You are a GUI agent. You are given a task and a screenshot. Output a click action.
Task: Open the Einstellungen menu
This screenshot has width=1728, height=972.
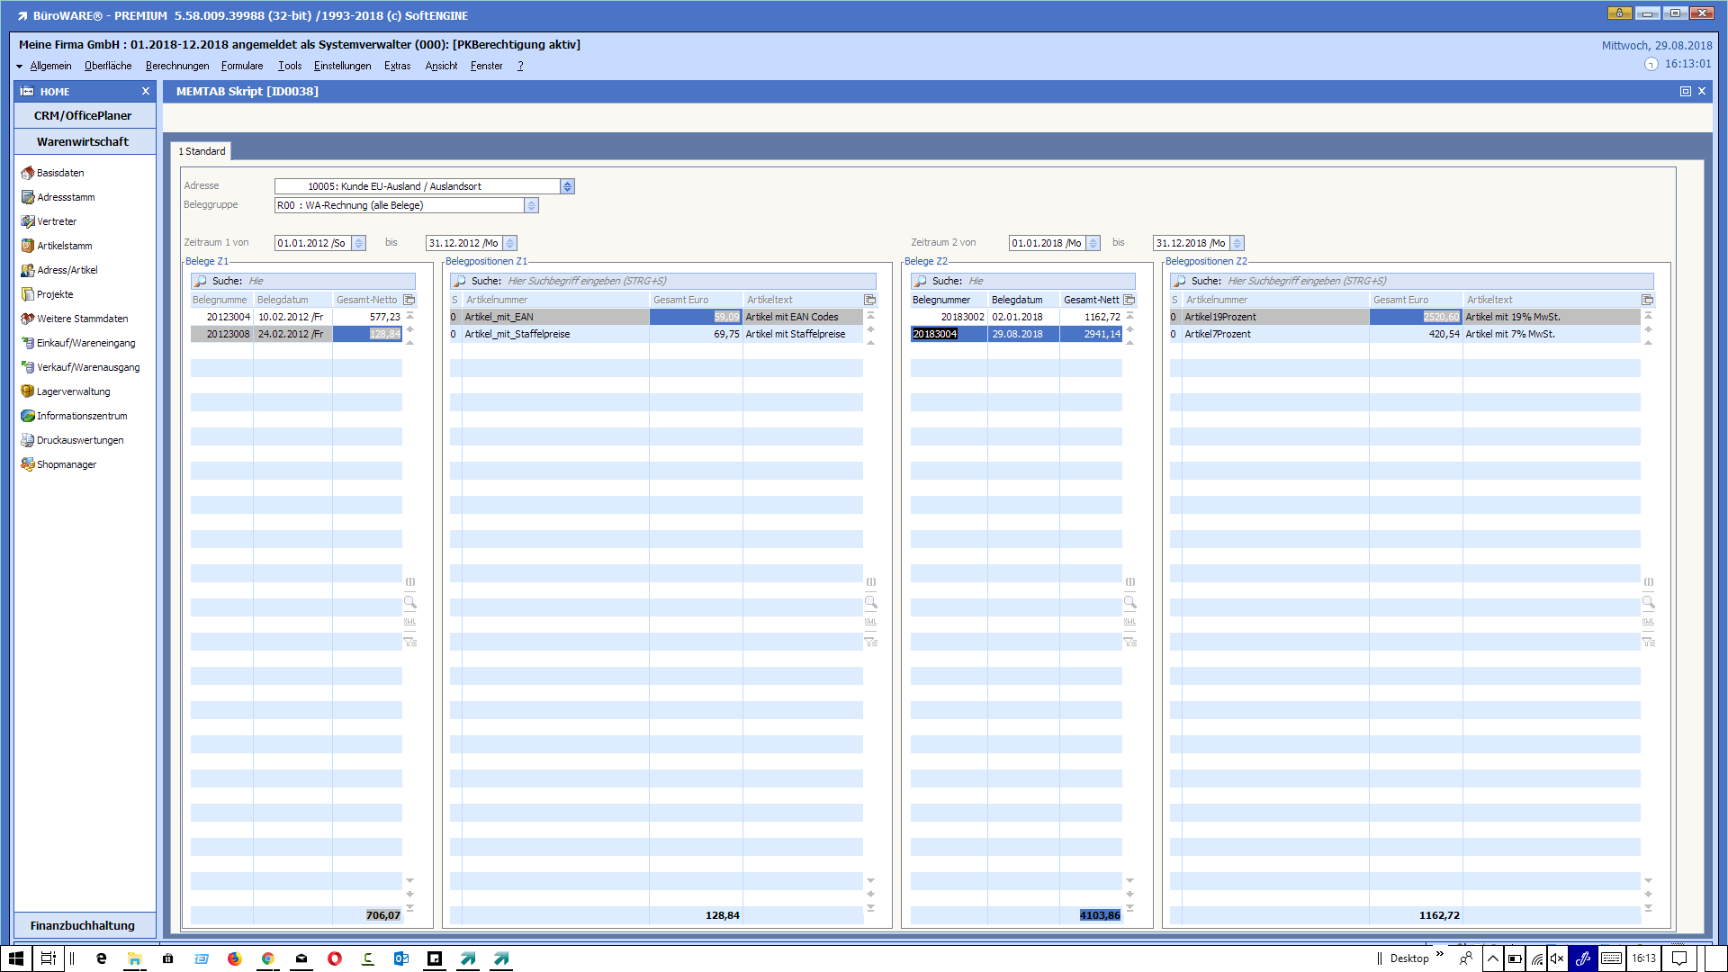(x=342, y=66)
